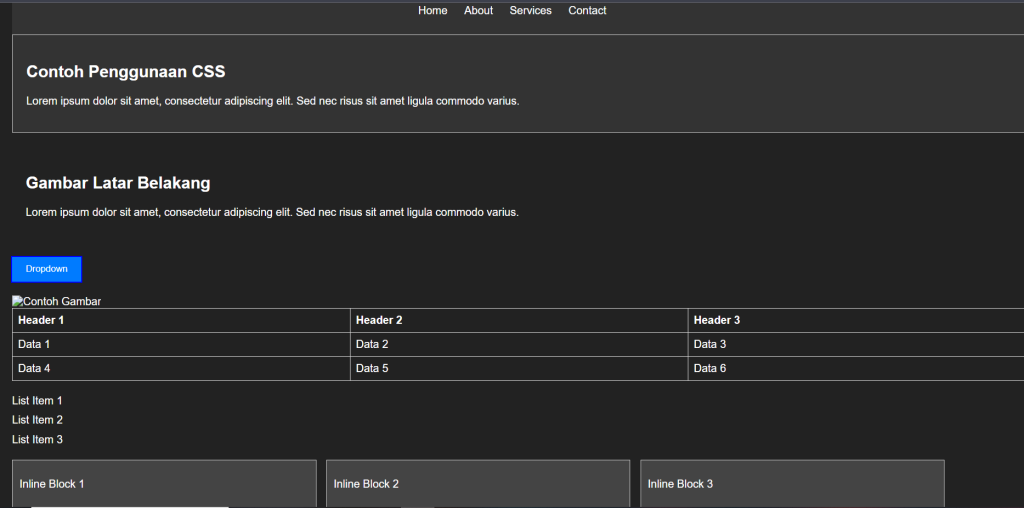1024x508 pixels.
Task: Select Services in the top navigation
Action: [x=530, y=11]
